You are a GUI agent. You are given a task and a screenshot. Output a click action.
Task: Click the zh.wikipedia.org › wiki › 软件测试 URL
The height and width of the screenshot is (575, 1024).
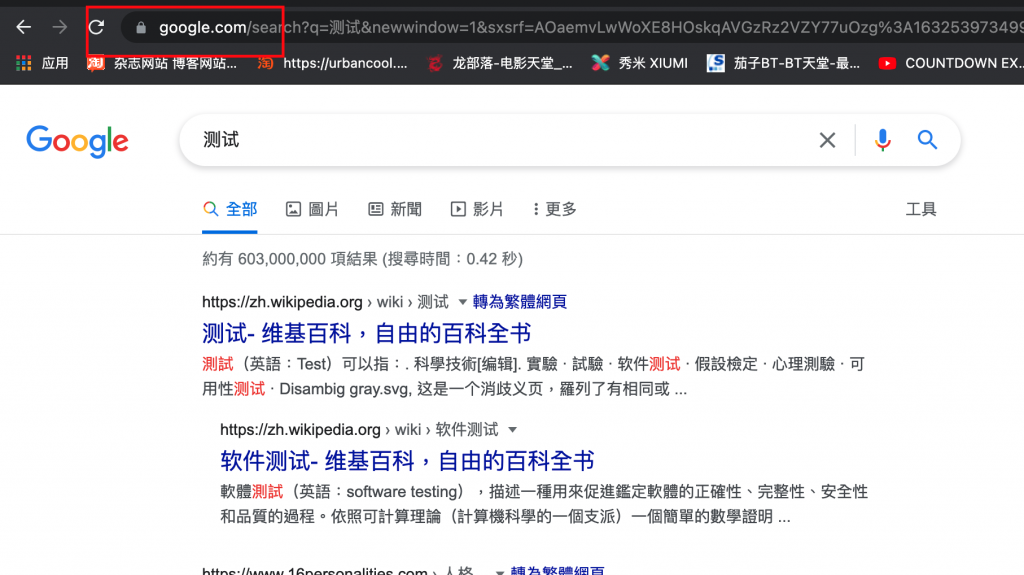pos(359,430)
